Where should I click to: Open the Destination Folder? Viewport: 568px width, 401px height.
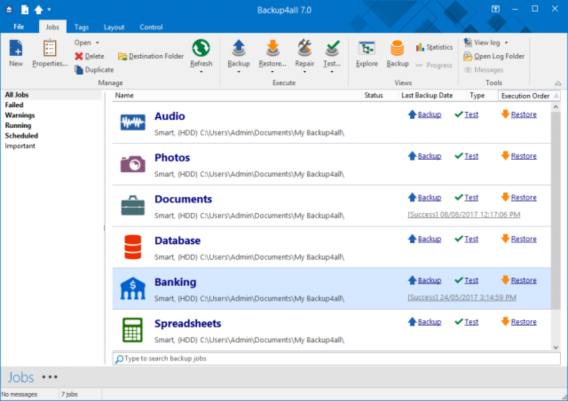[x=151, y=56]
